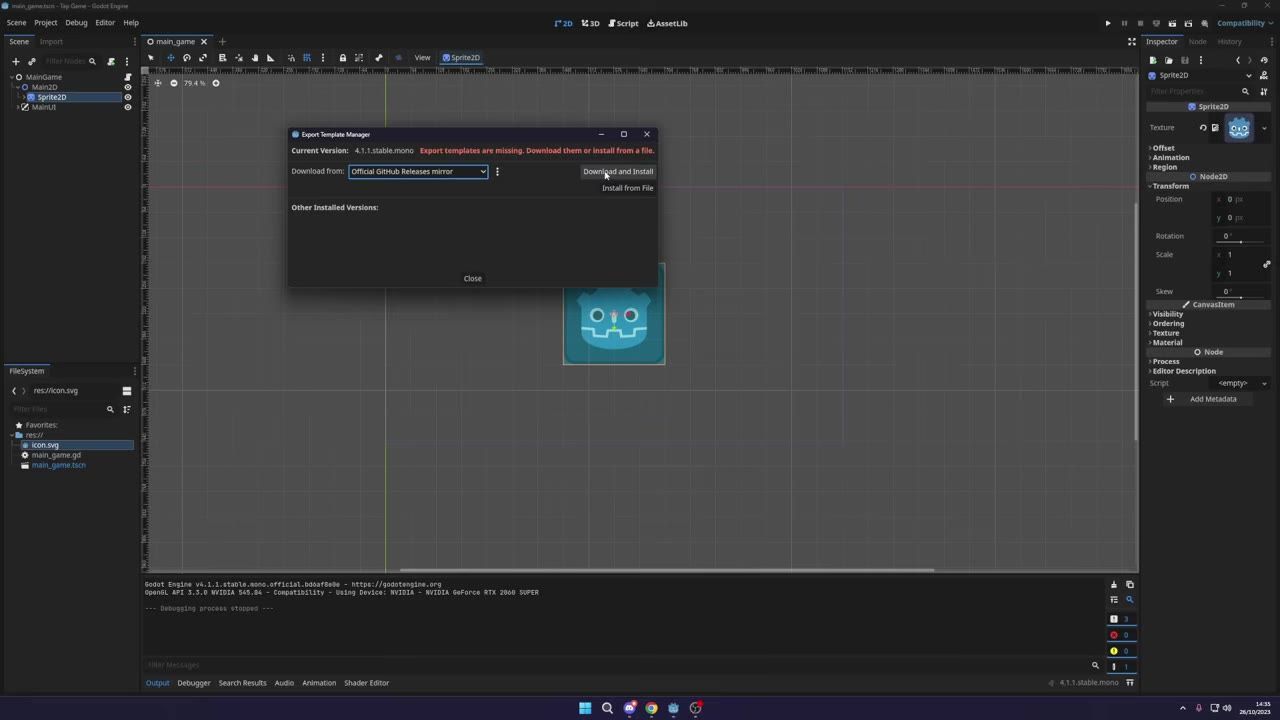
Task: Open the Texture dropdown arrow
Action: coord(1264,127)
